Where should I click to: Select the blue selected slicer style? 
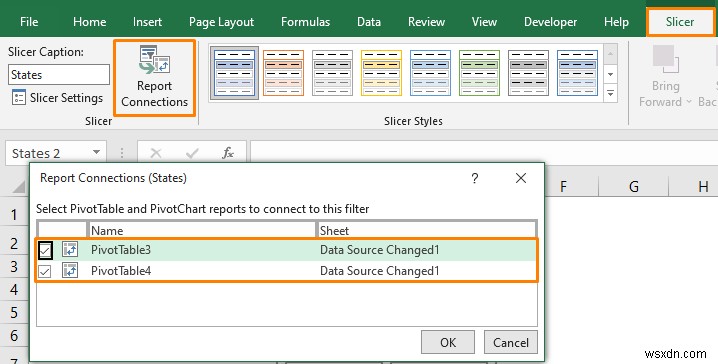(234, 73)
